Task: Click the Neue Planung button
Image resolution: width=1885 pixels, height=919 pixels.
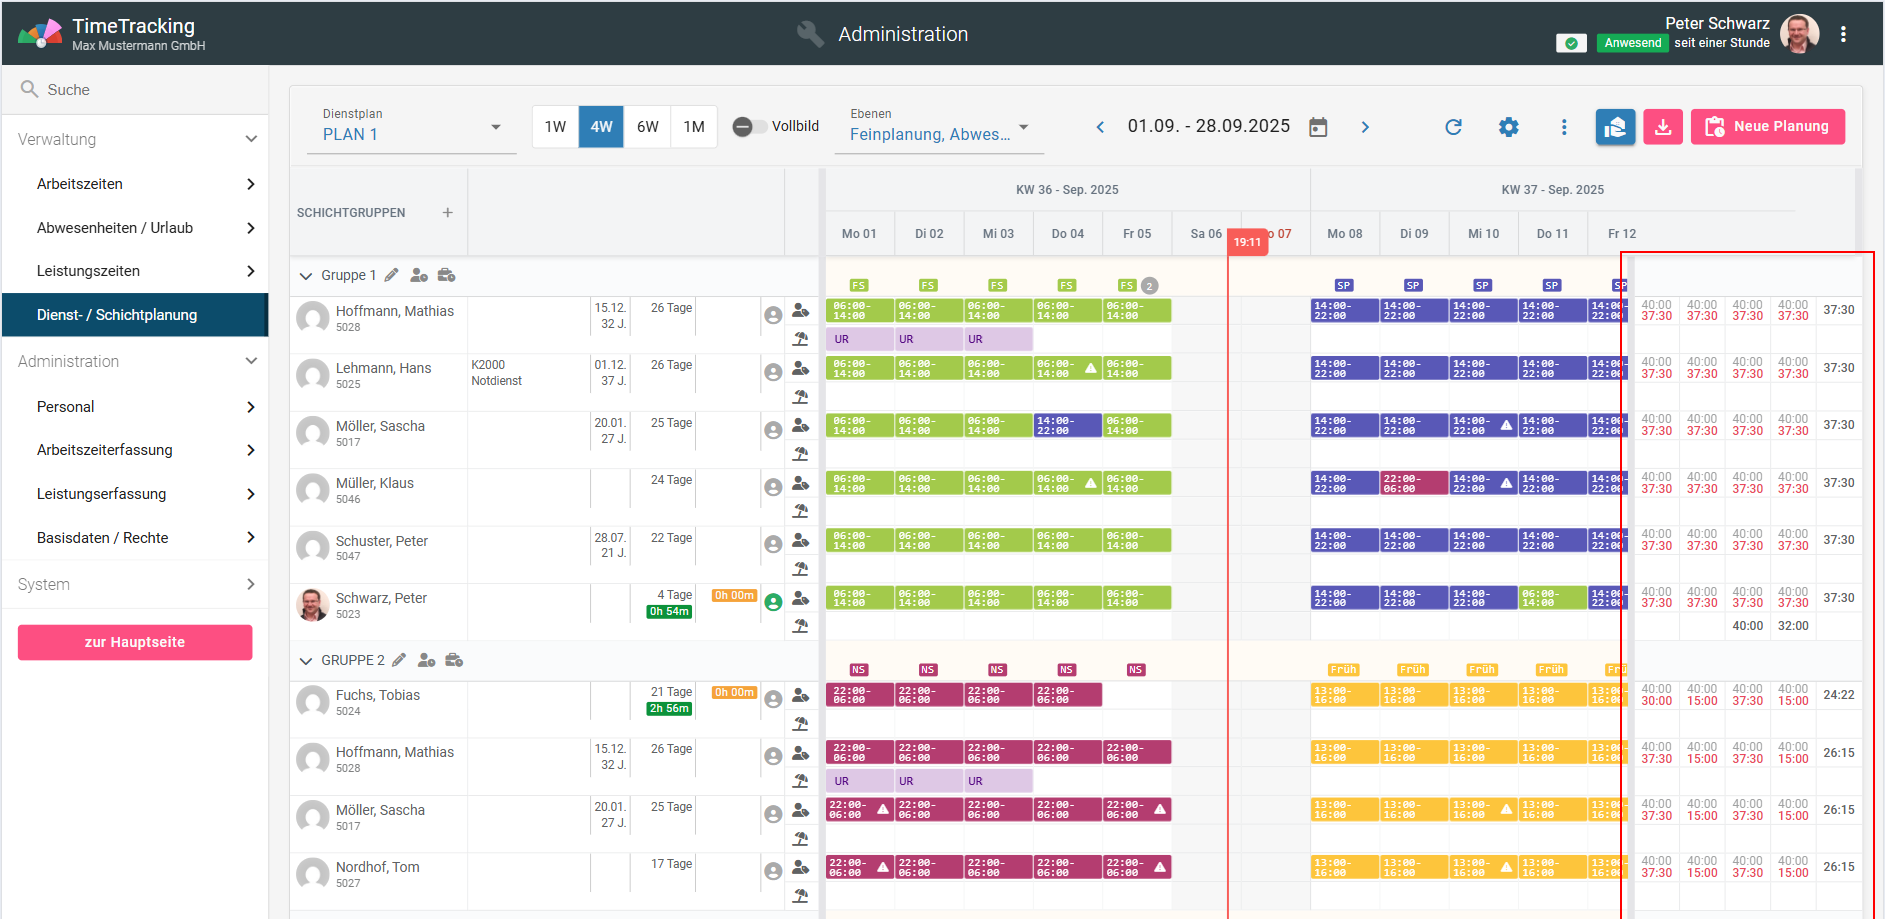Action: 1767,127
